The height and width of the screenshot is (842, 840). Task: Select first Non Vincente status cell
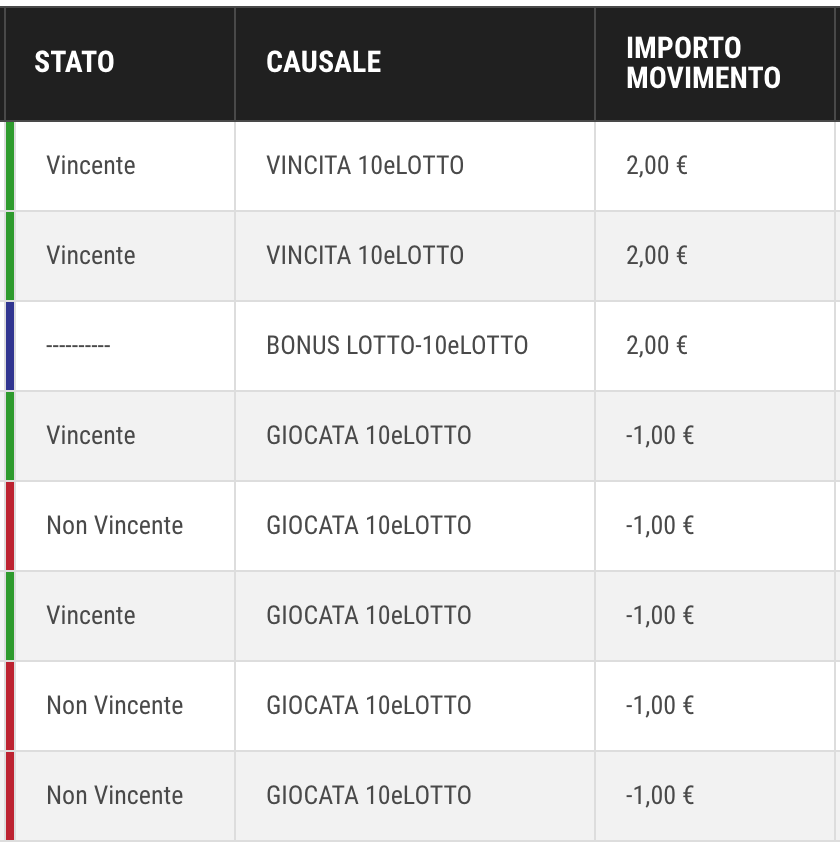pyautogui.click(x=114, y=526)
